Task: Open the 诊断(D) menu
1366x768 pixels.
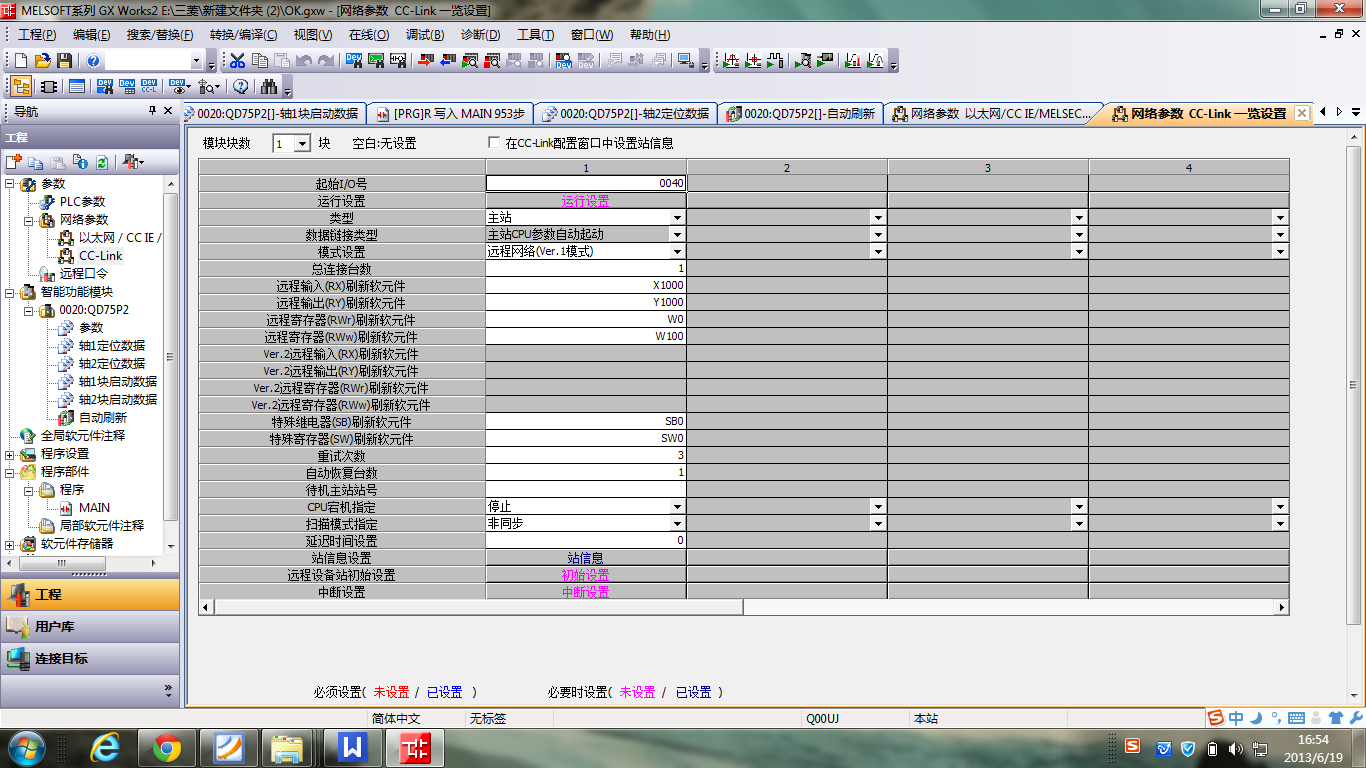Action: 480,35
